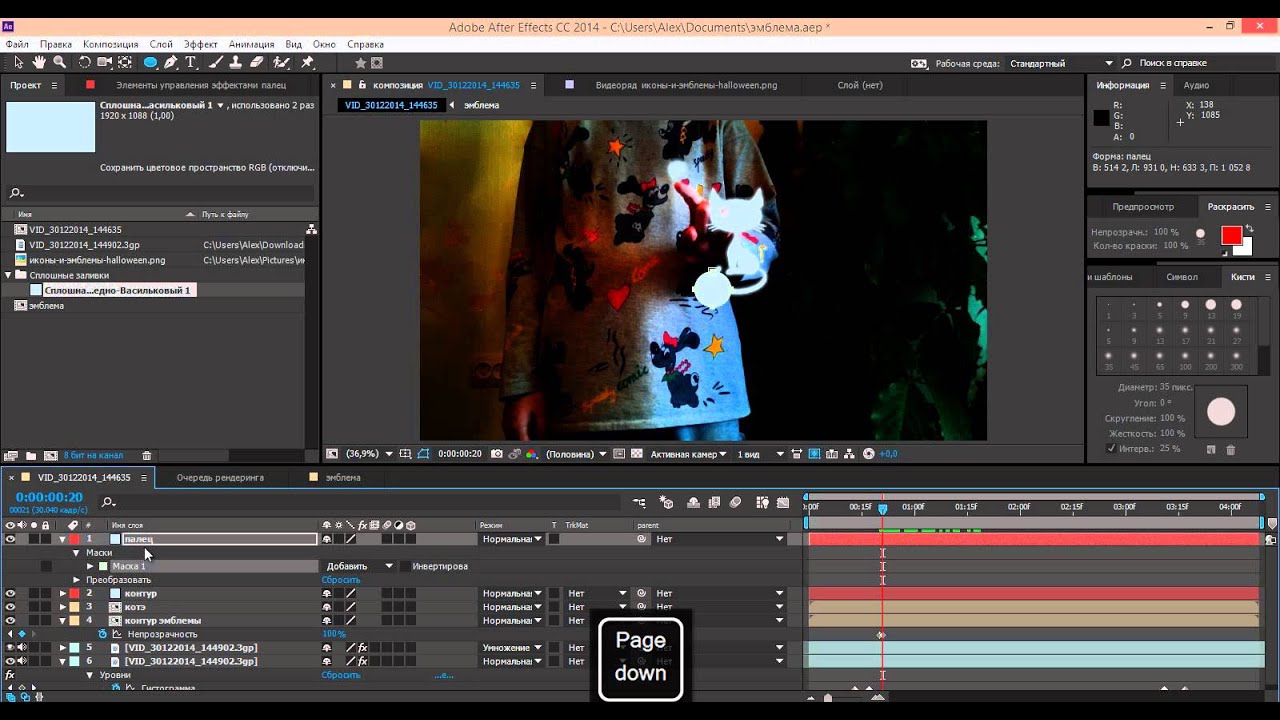
Task: Click the current time indicator in timeline ruler
Action: [882, 509]
